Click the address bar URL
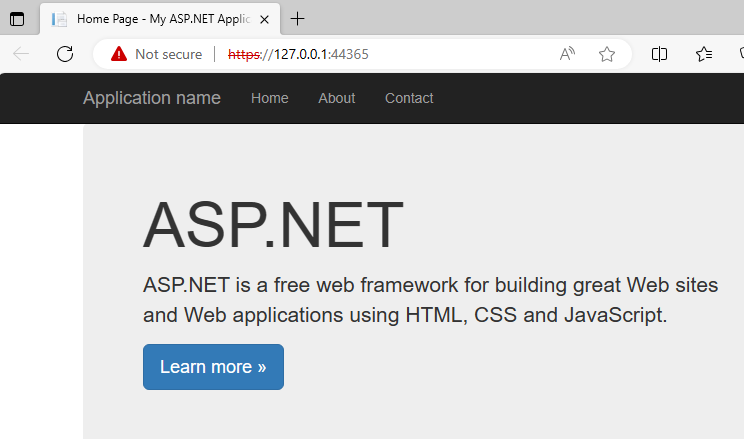 tap(298, 54)
